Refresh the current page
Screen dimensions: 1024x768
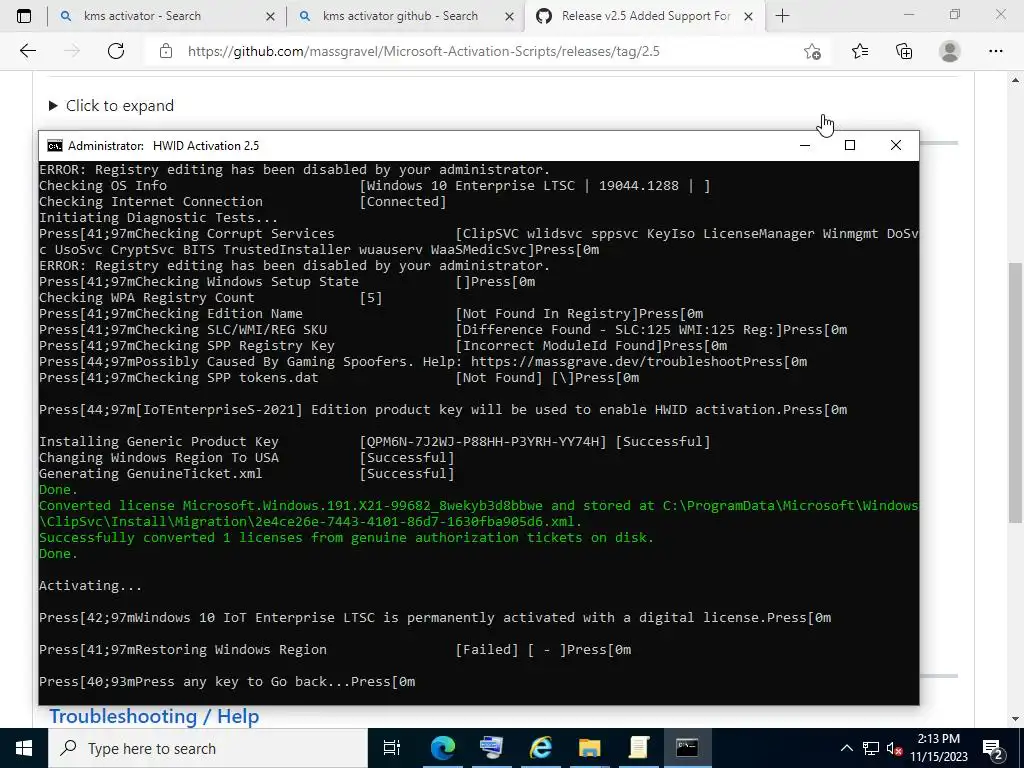[x=116, y=51]
